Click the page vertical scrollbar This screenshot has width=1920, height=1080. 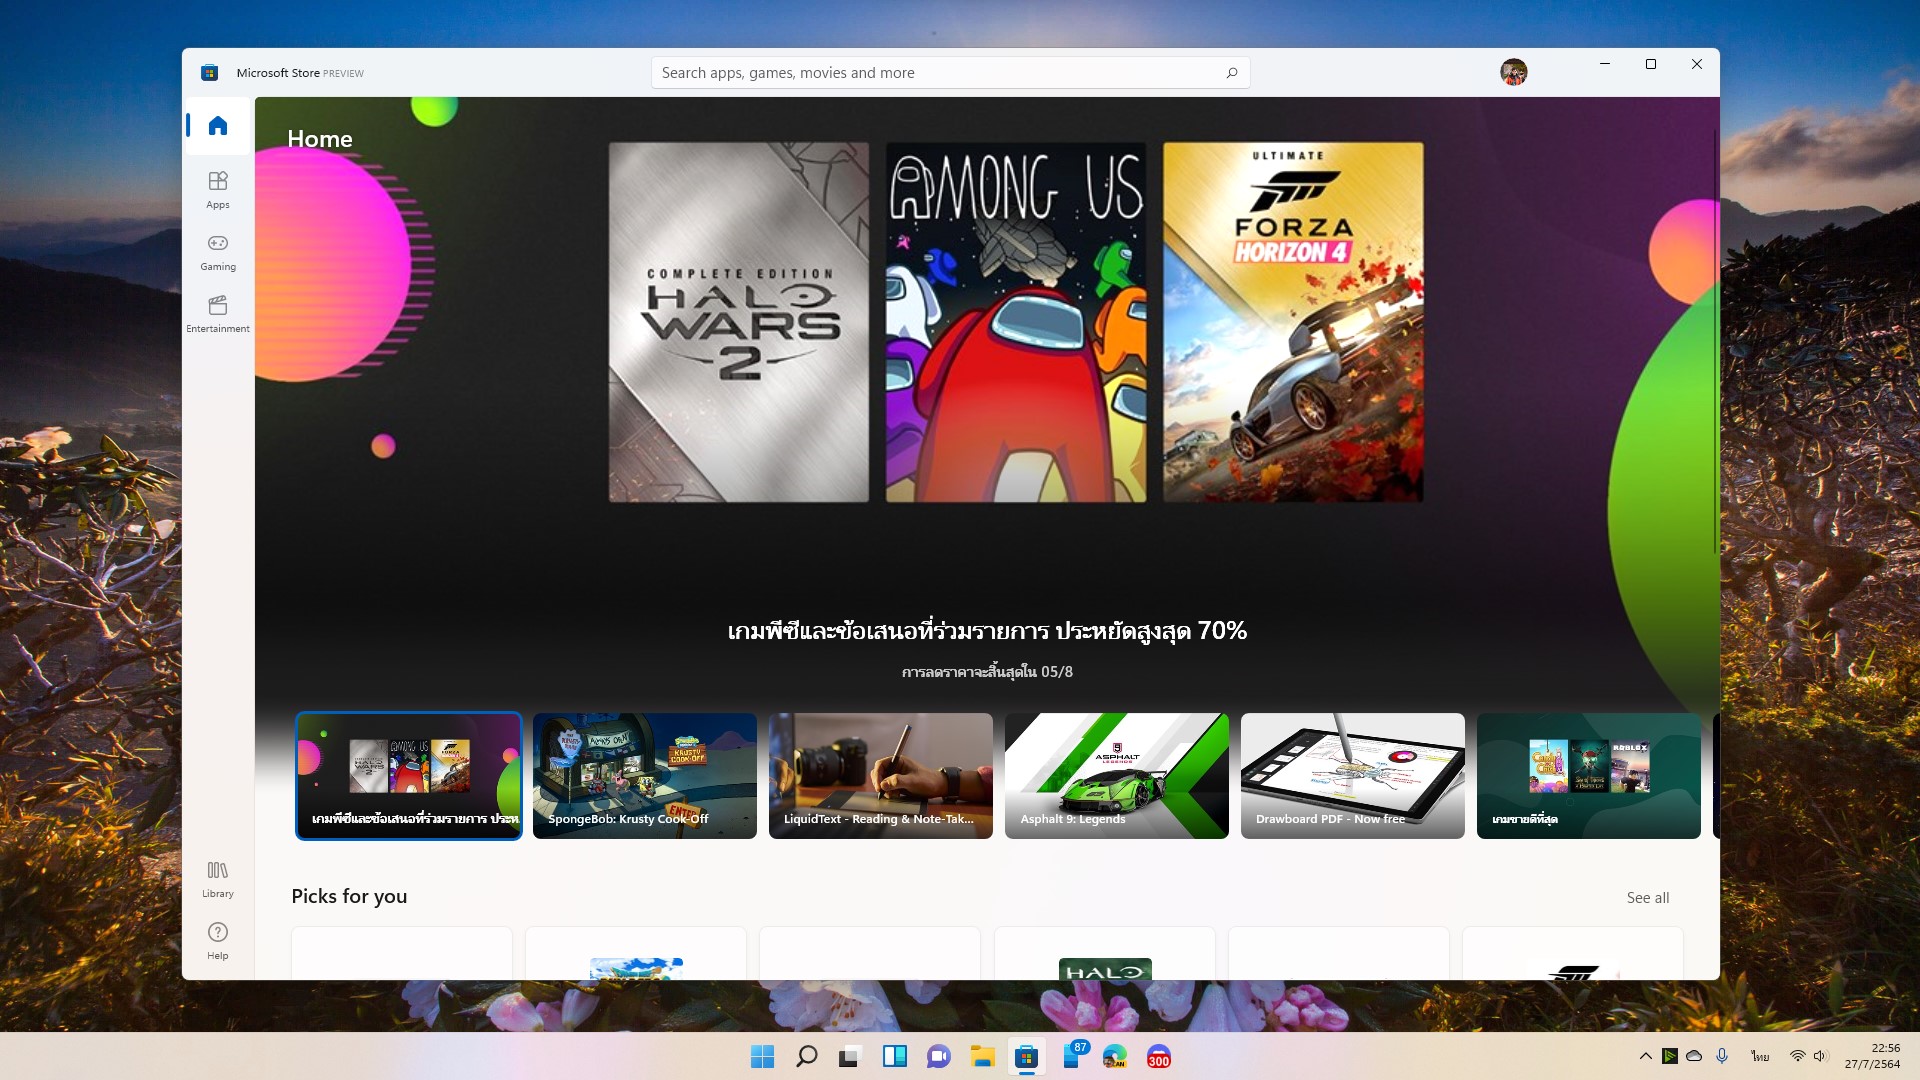click(x=1716, y=340)
